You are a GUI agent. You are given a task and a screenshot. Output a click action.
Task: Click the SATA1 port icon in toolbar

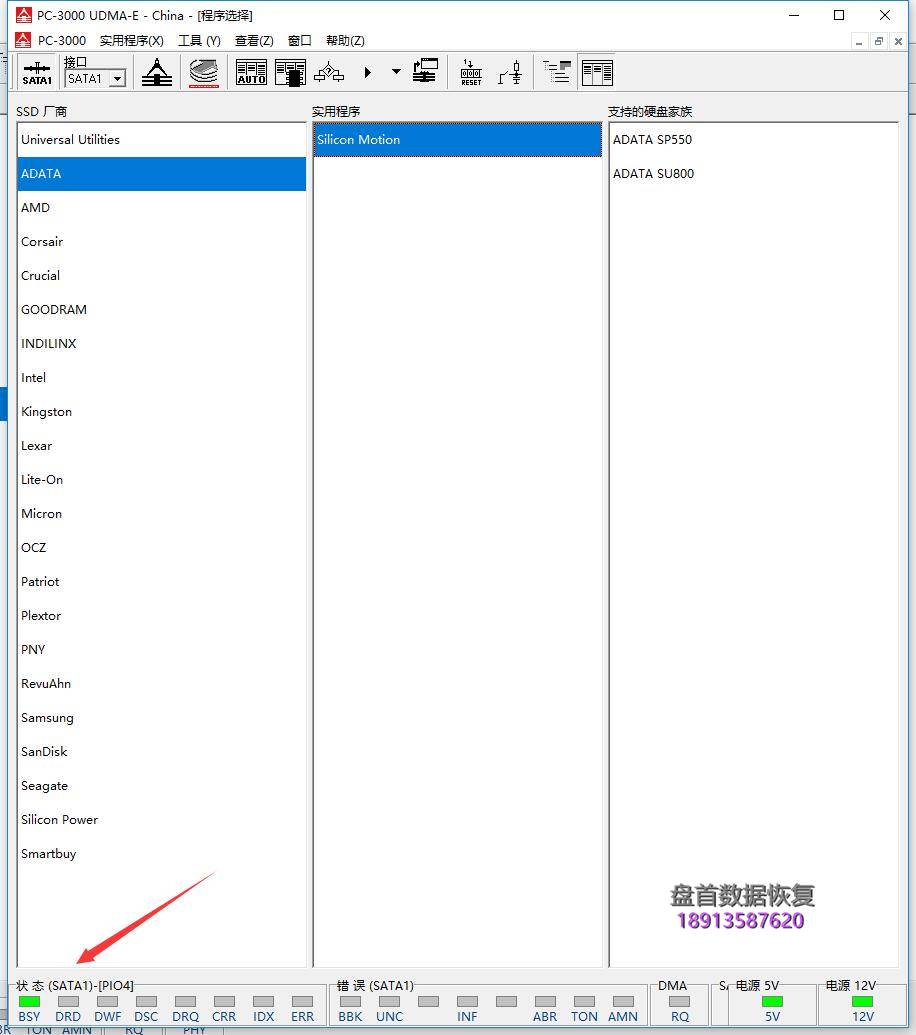(x=37, y=73)
